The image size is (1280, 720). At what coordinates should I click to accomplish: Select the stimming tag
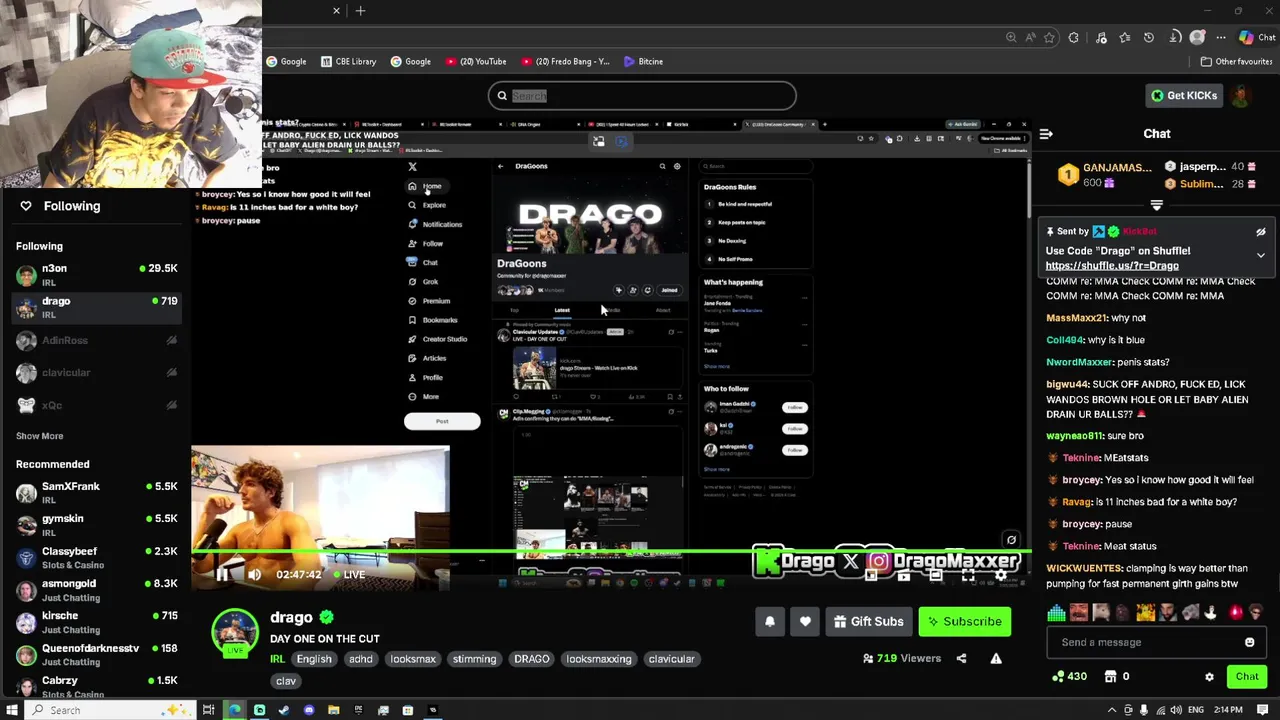click(474, 659)
